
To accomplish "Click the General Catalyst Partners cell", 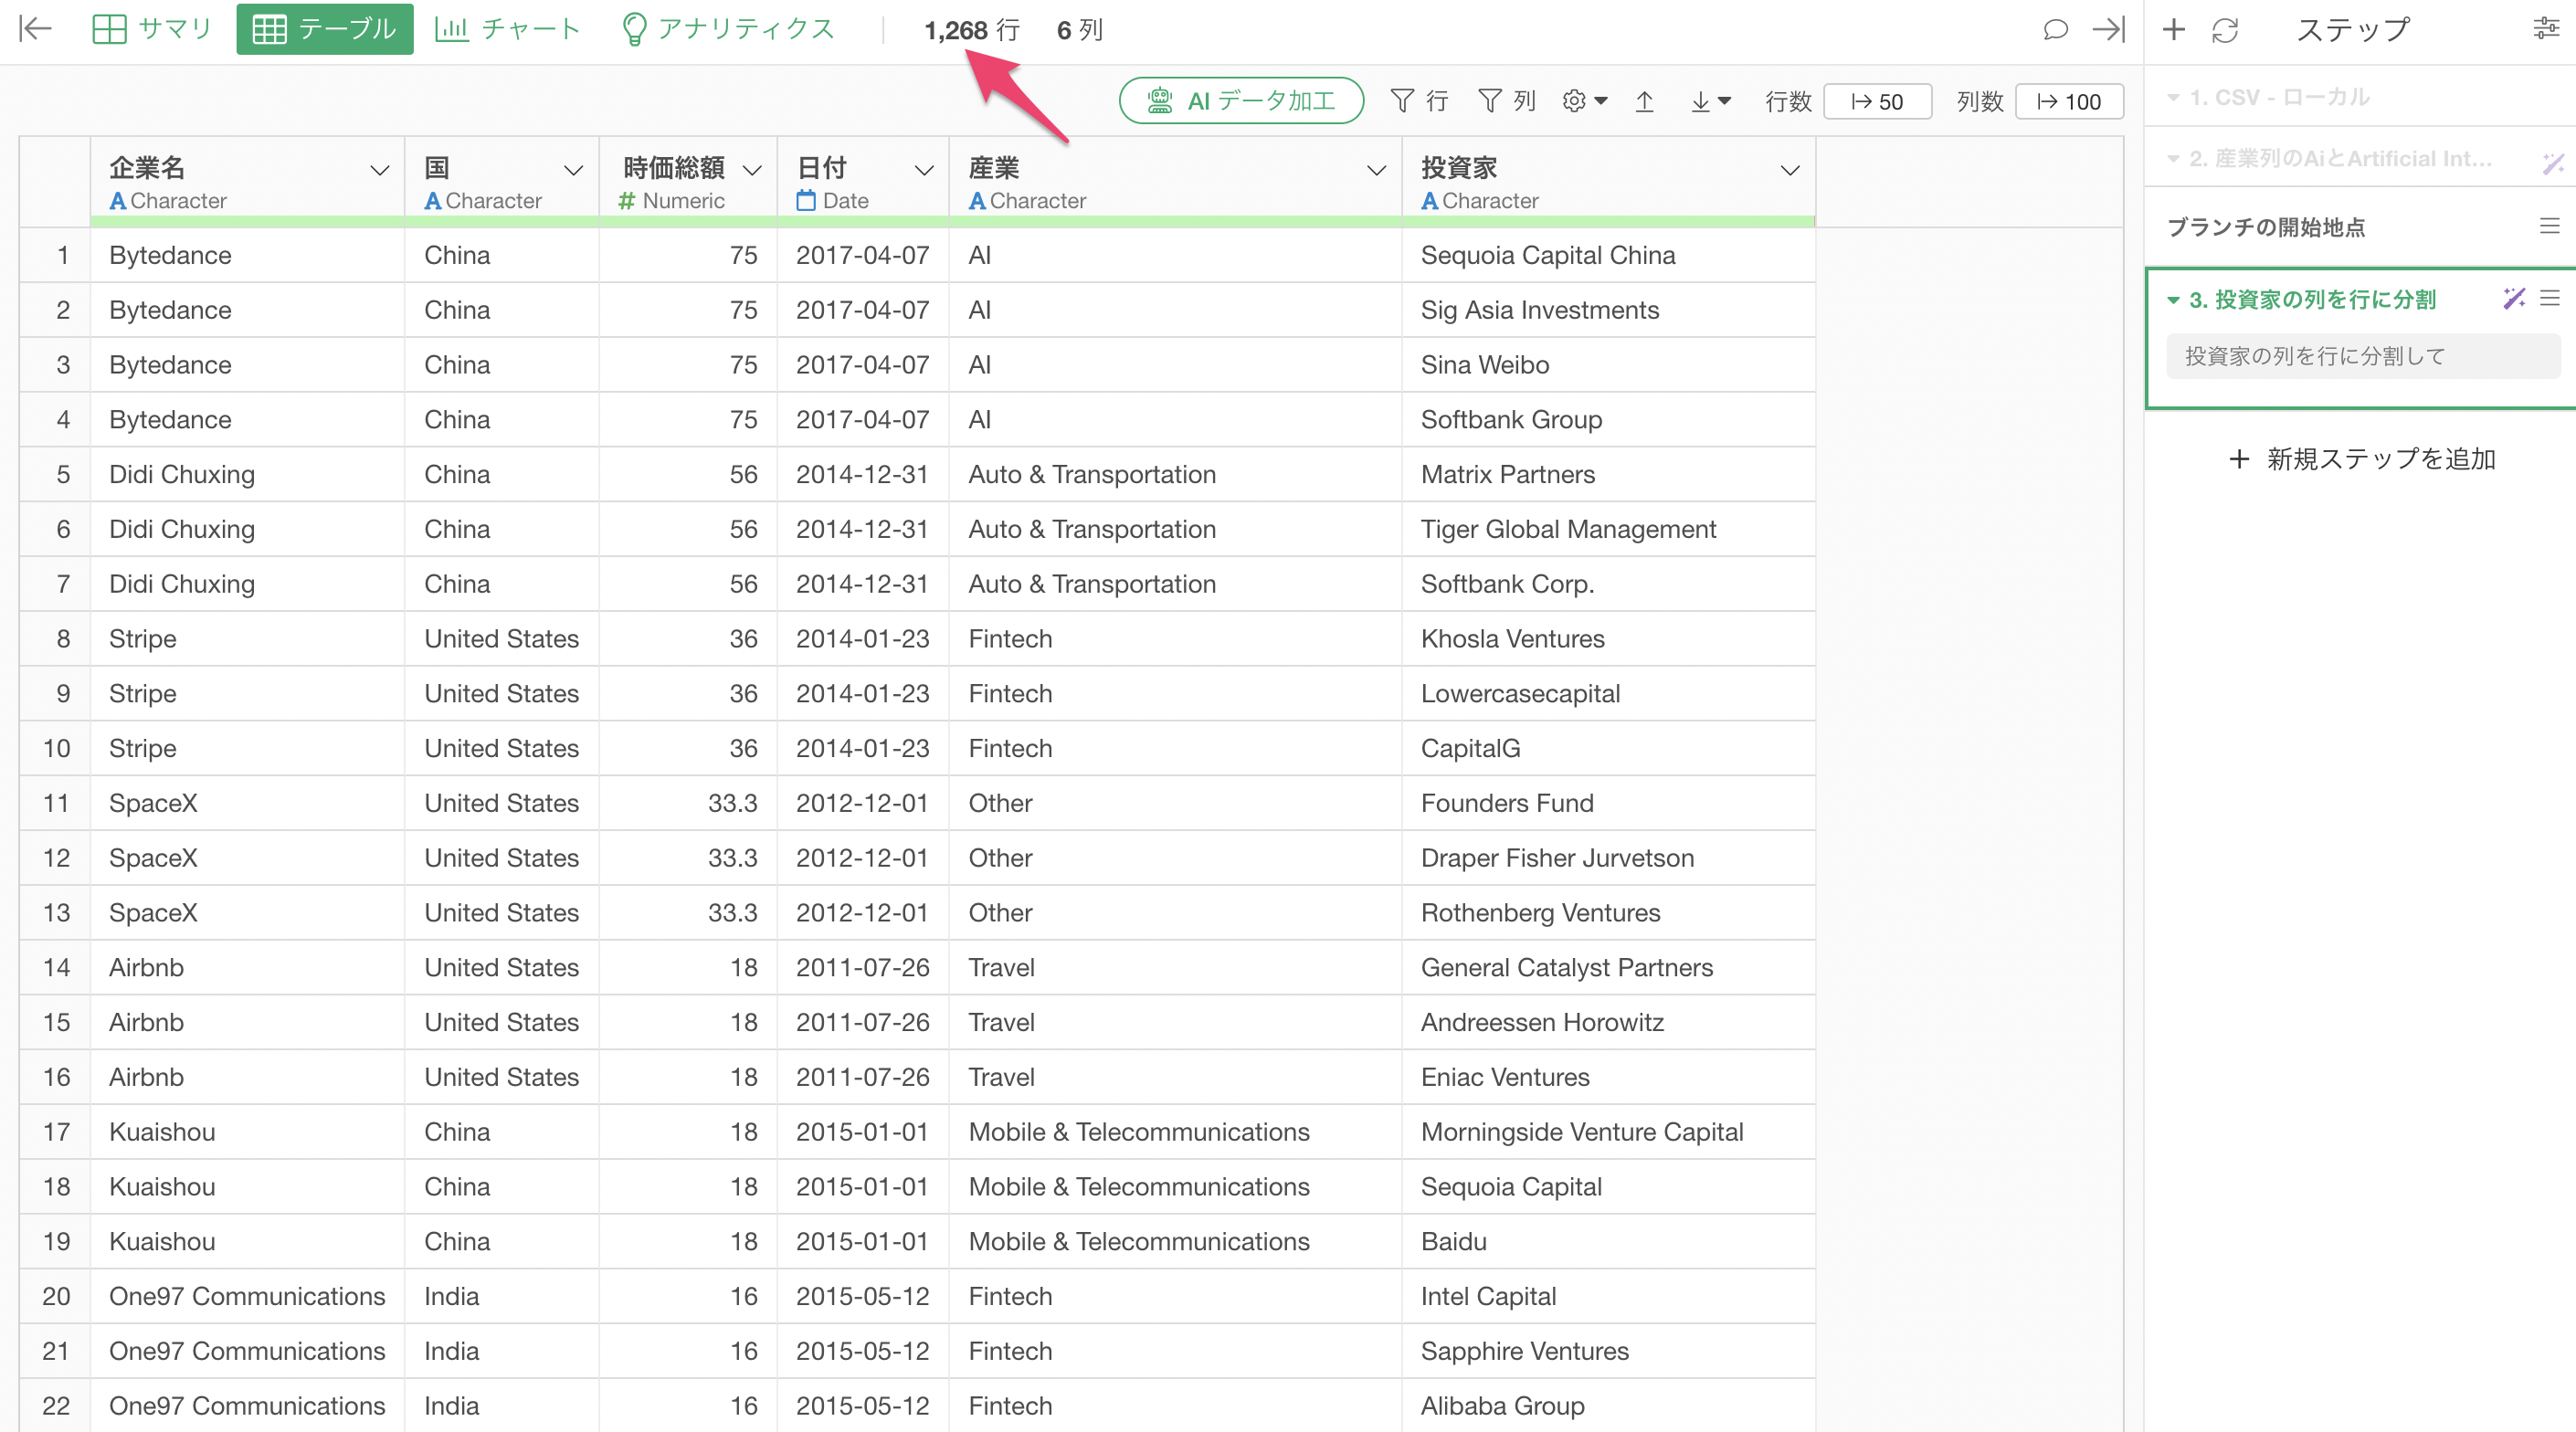I will (1608, 968).
